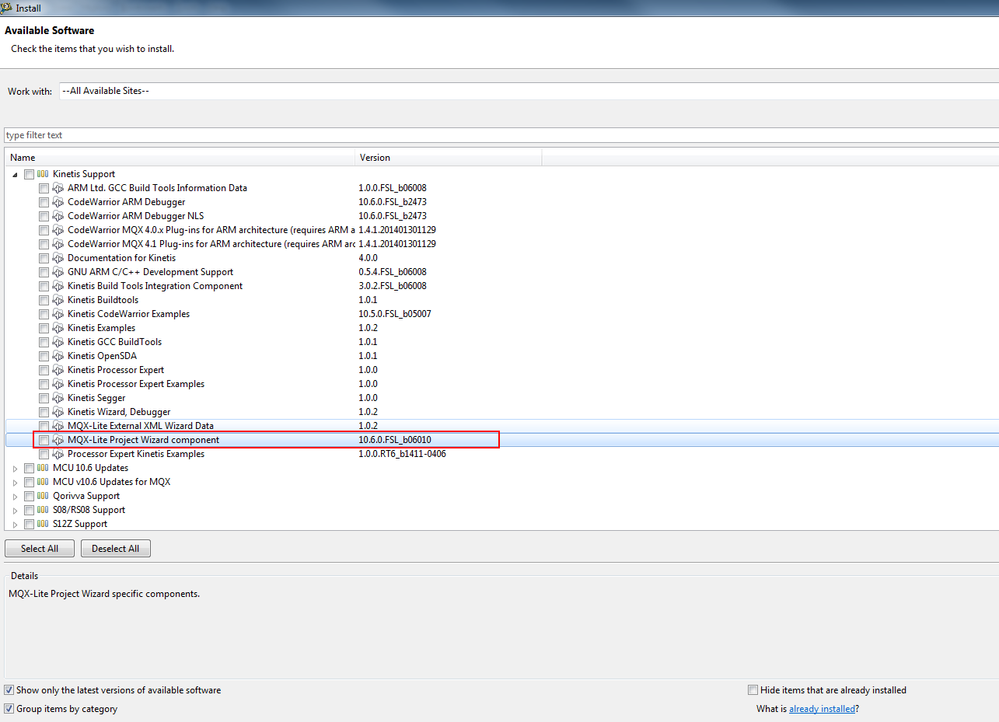Click version 10.5.0.FSL_b05007 cell
Screen dimensions: 999x722
[x=394, y=314]
